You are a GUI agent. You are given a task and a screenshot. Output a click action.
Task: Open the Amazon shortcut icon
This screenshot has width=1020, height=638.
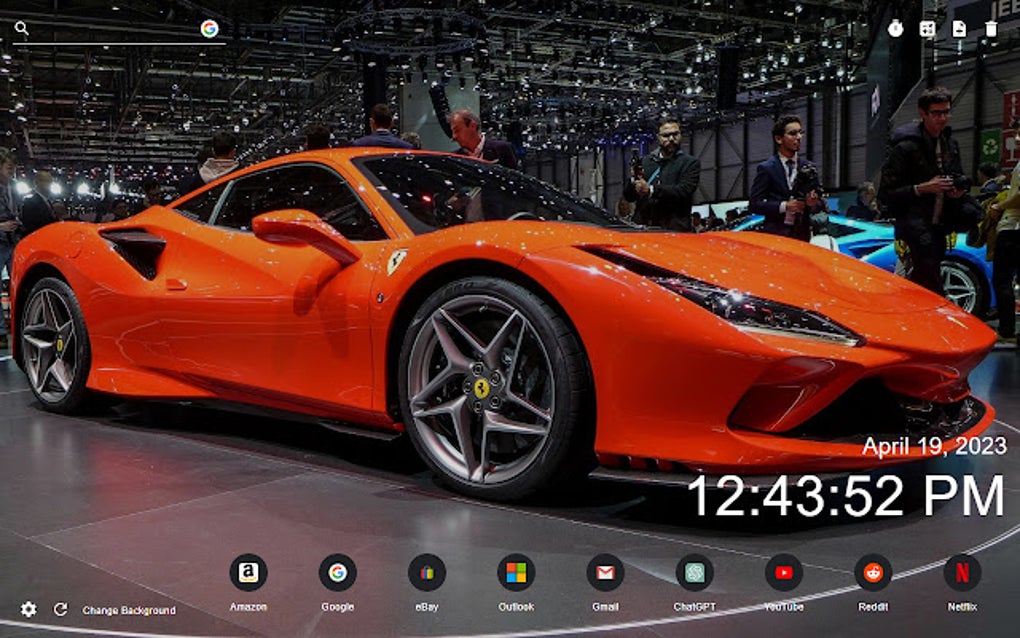click(x=247, y=574)
